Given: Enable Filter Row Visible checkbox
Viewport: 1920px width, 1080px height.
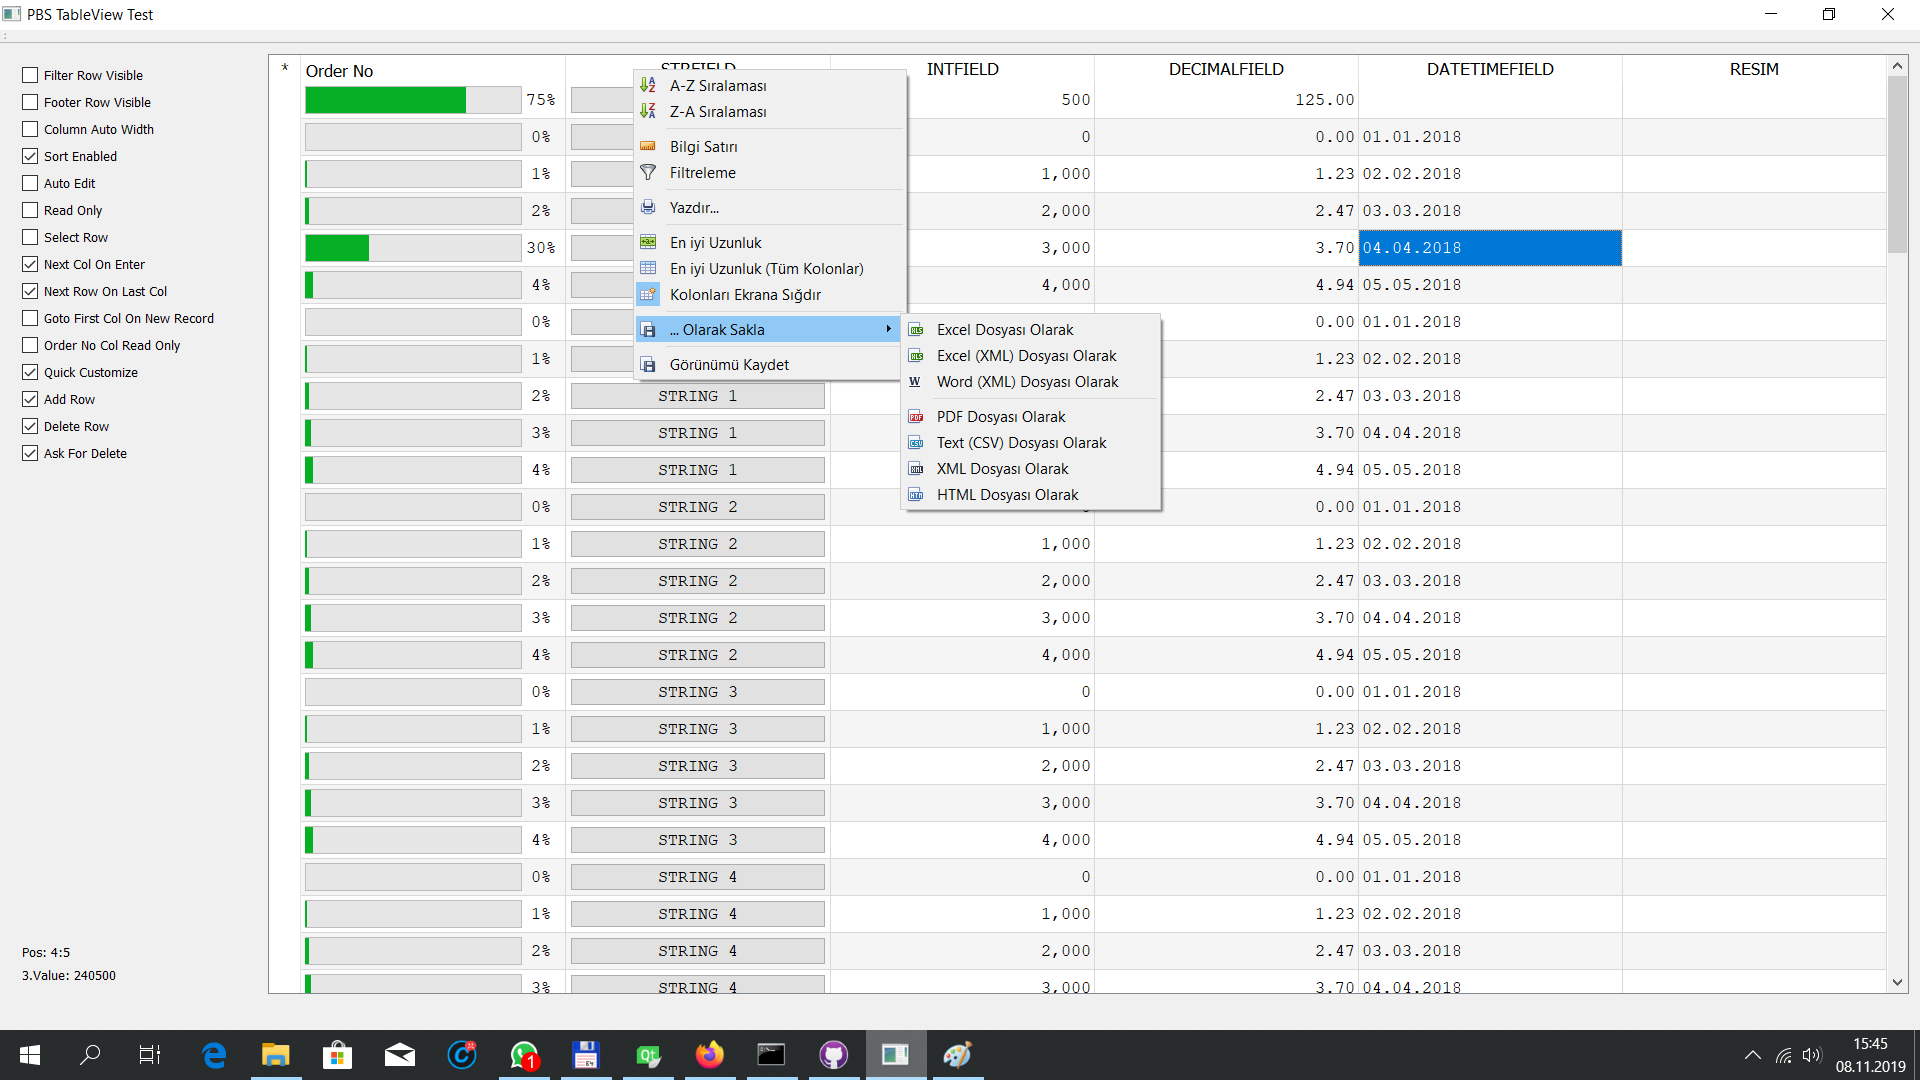Looking at the screenshot, I should coord(30,75).
